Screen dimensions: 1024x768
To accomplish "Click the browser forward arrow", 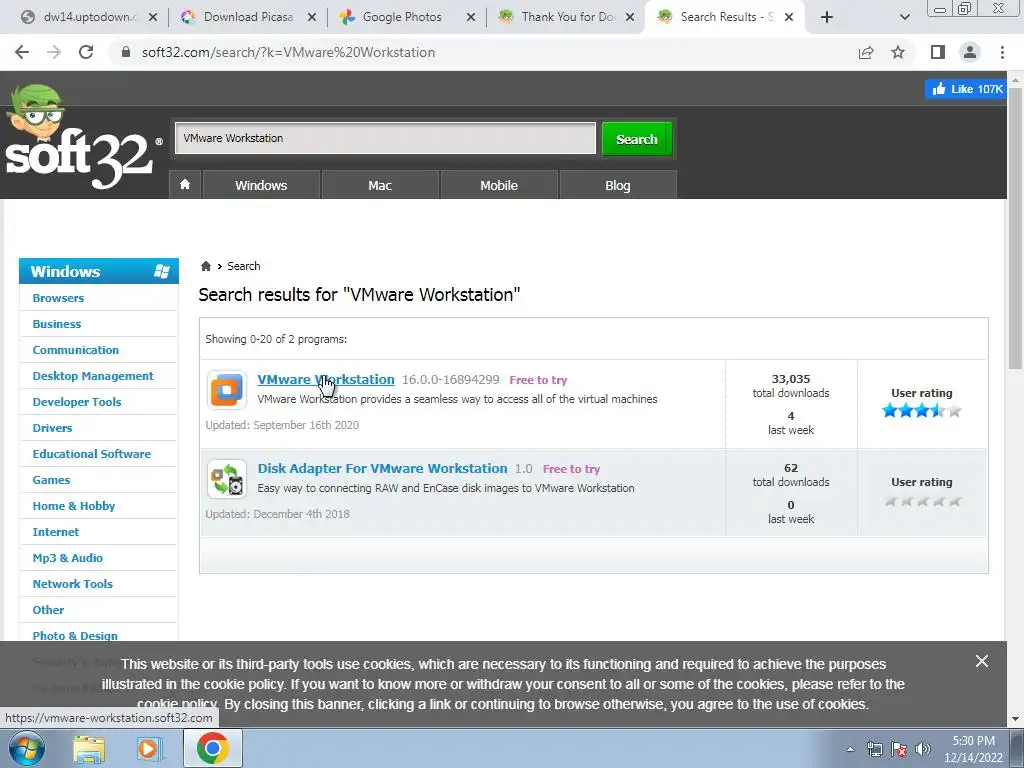I will coord(54,52).
